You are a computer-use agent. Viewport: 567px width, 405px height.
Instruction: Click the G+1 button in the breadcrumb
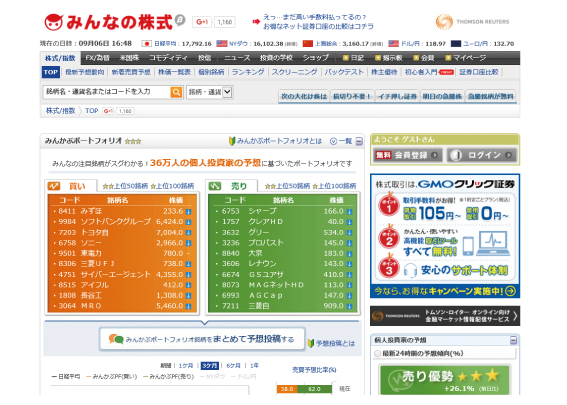(x=108, y=111)
